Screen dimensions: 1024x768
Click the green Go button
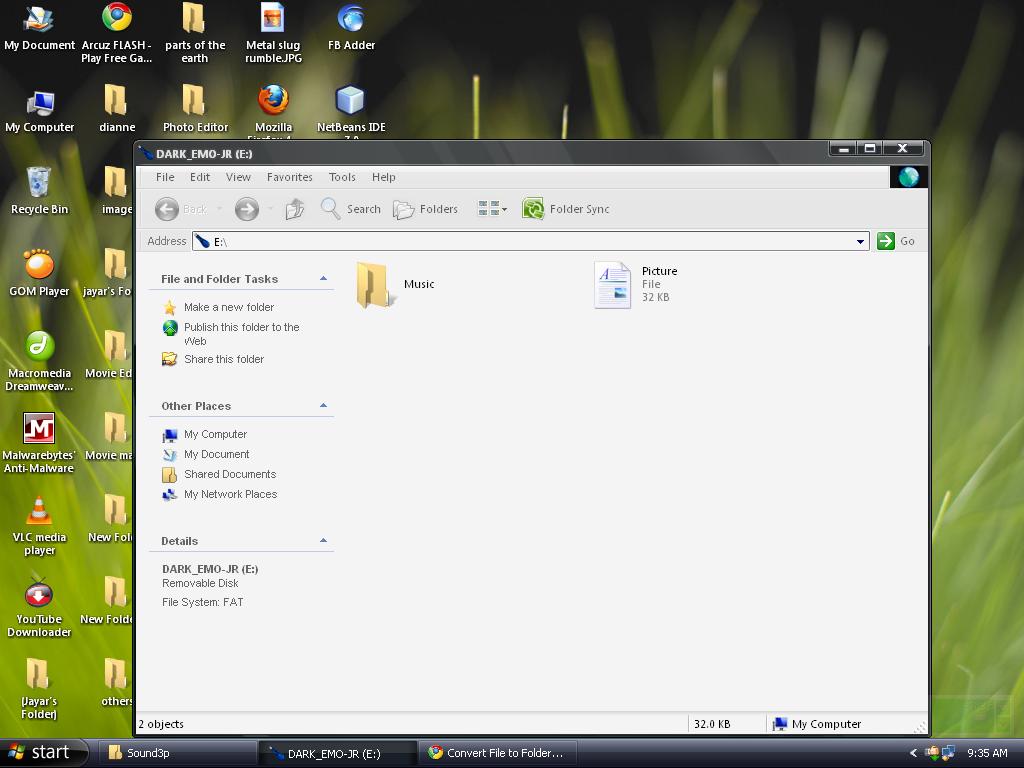point(888,241)
